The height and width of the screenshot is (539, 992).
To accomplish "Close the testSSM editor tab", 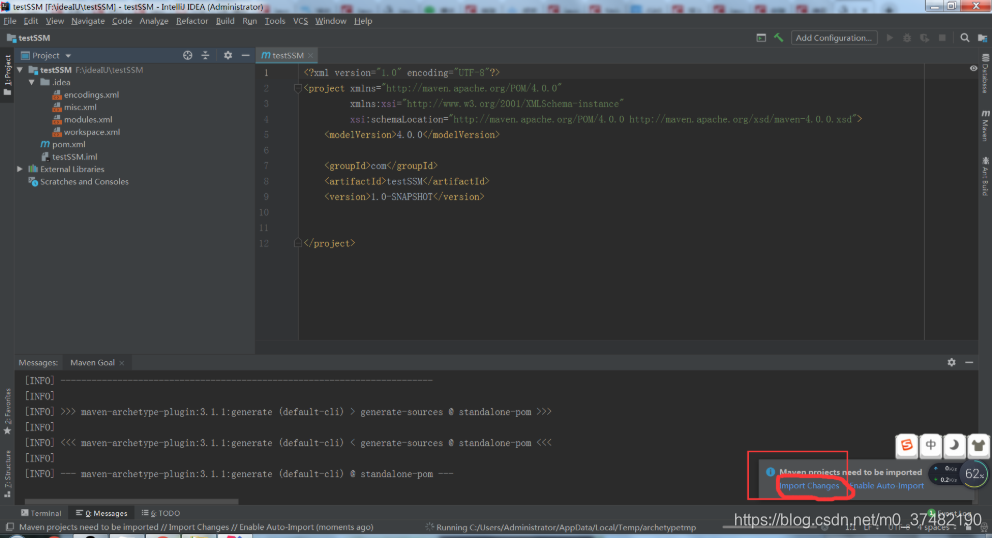I will [311, 56].
